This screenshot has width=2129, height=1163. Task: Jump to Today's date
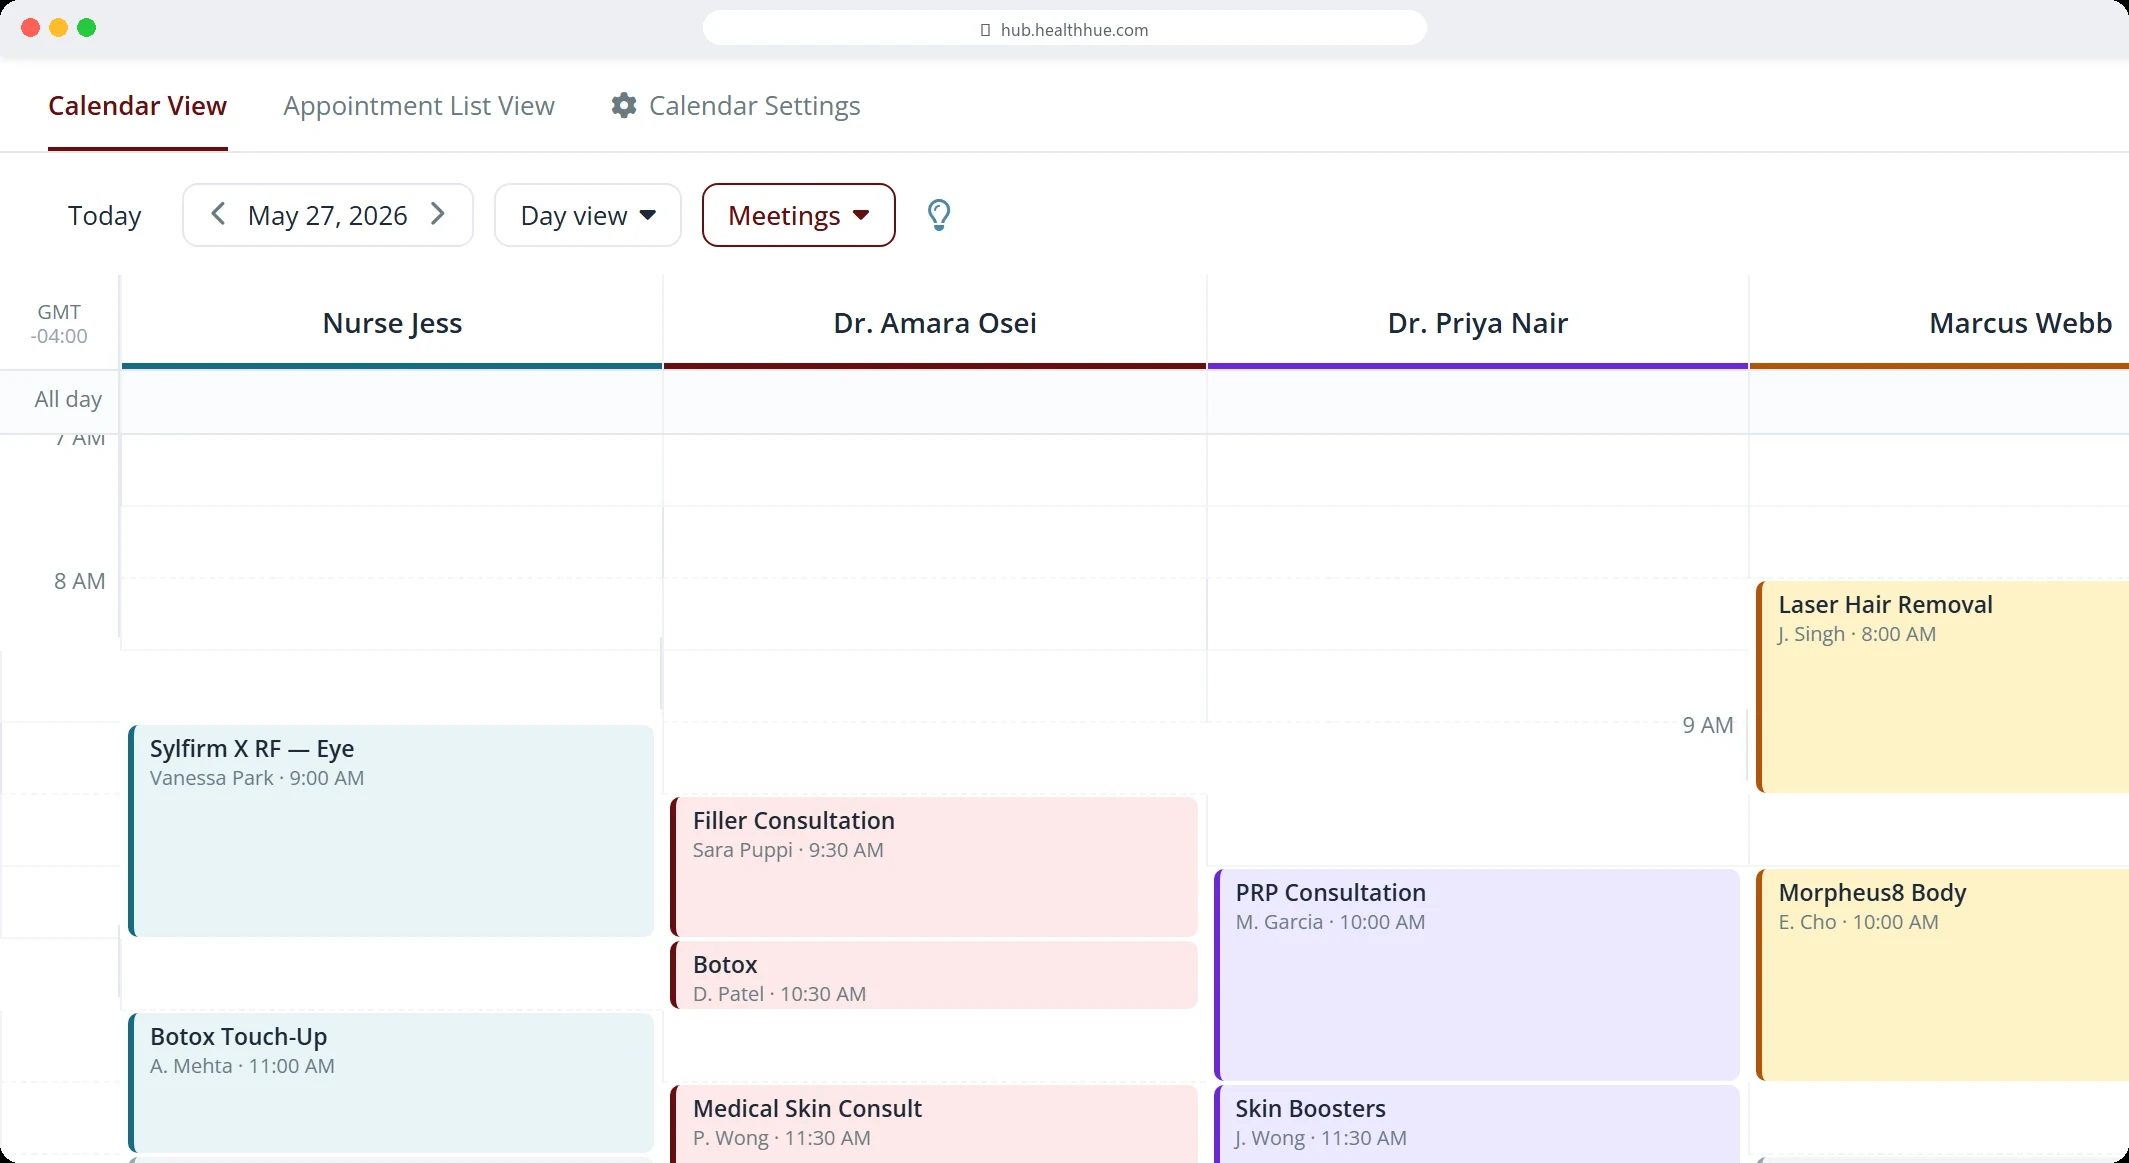tap(105, 215)
